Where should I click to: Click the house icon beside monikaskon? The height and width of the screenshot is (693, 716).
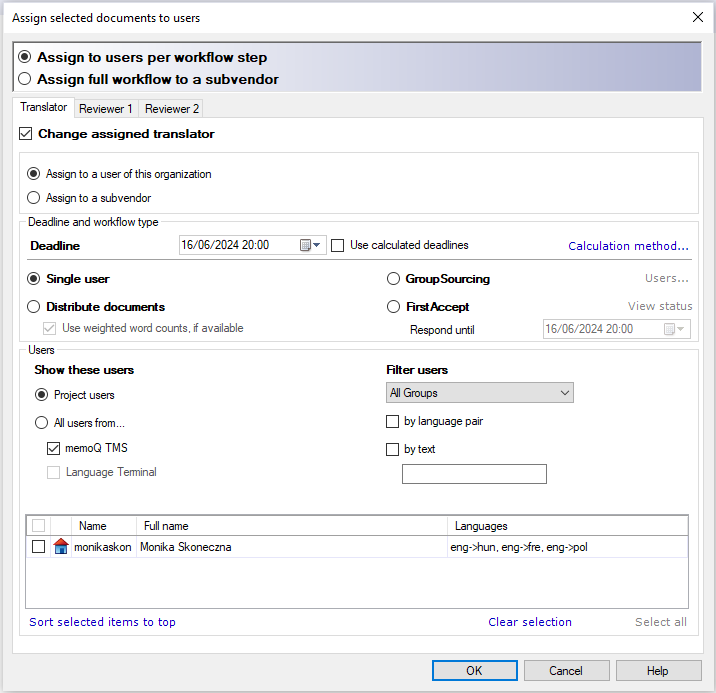[x=61, y=547]
